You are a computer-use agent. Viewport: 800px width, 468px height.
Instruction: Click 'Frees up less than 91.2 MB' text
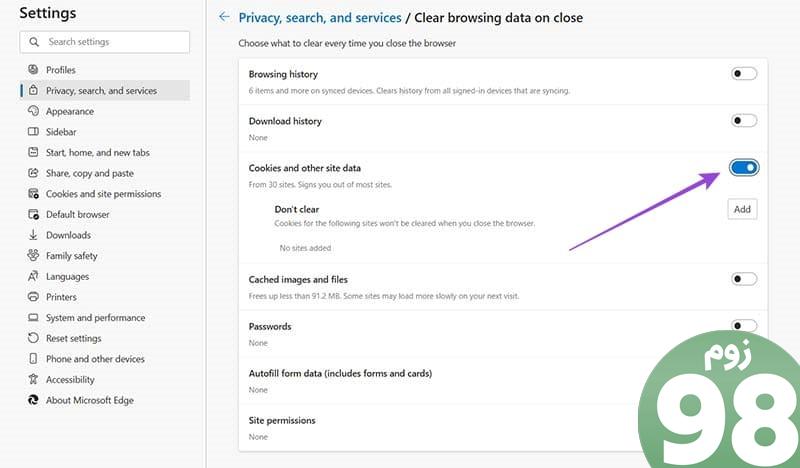[384, 296]
